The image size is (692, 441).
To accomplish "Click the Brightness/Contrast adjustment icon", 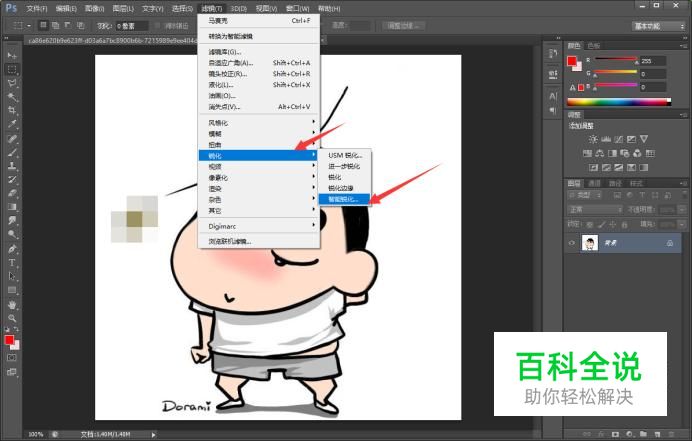I will click(593, 139).
